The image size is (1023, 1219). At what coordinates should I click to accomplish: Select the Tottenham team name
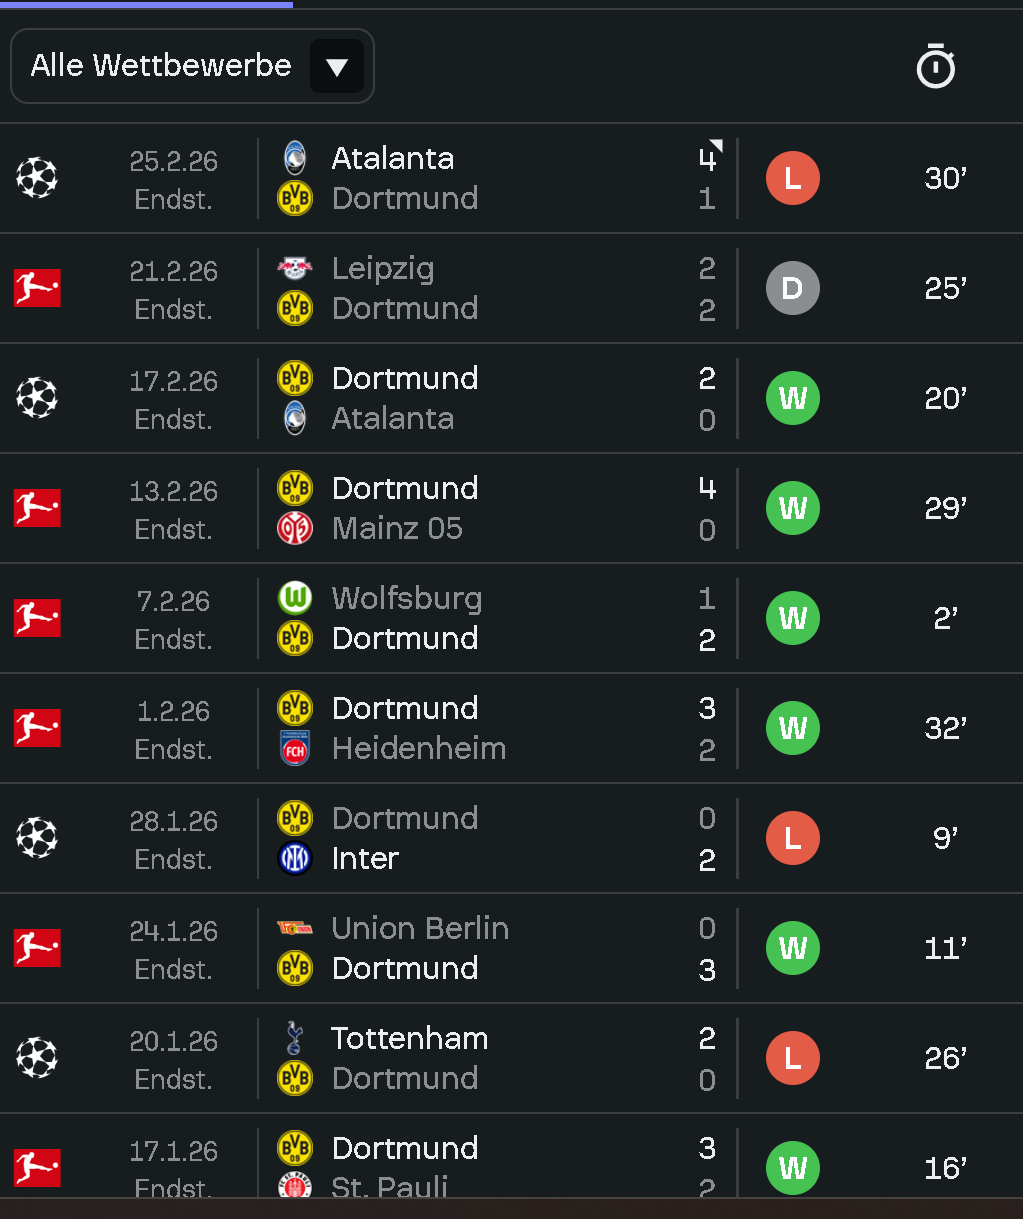click(409, 1038)
